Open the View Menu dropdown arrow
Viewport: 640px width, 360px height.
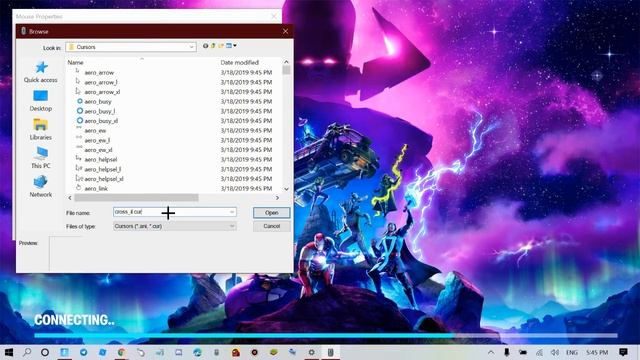tap(235, 46)
